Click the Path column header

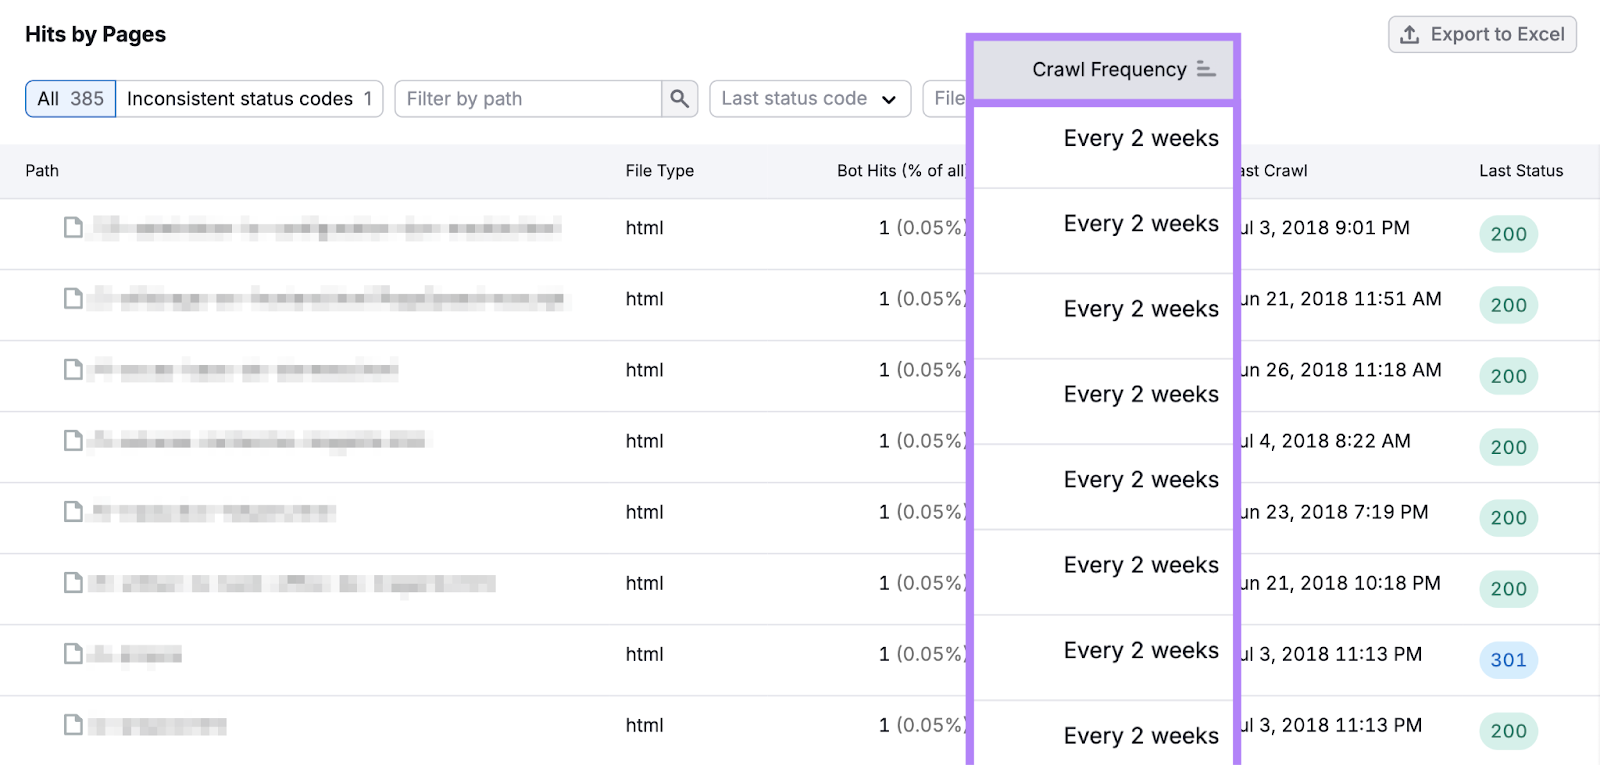(42, 171)
